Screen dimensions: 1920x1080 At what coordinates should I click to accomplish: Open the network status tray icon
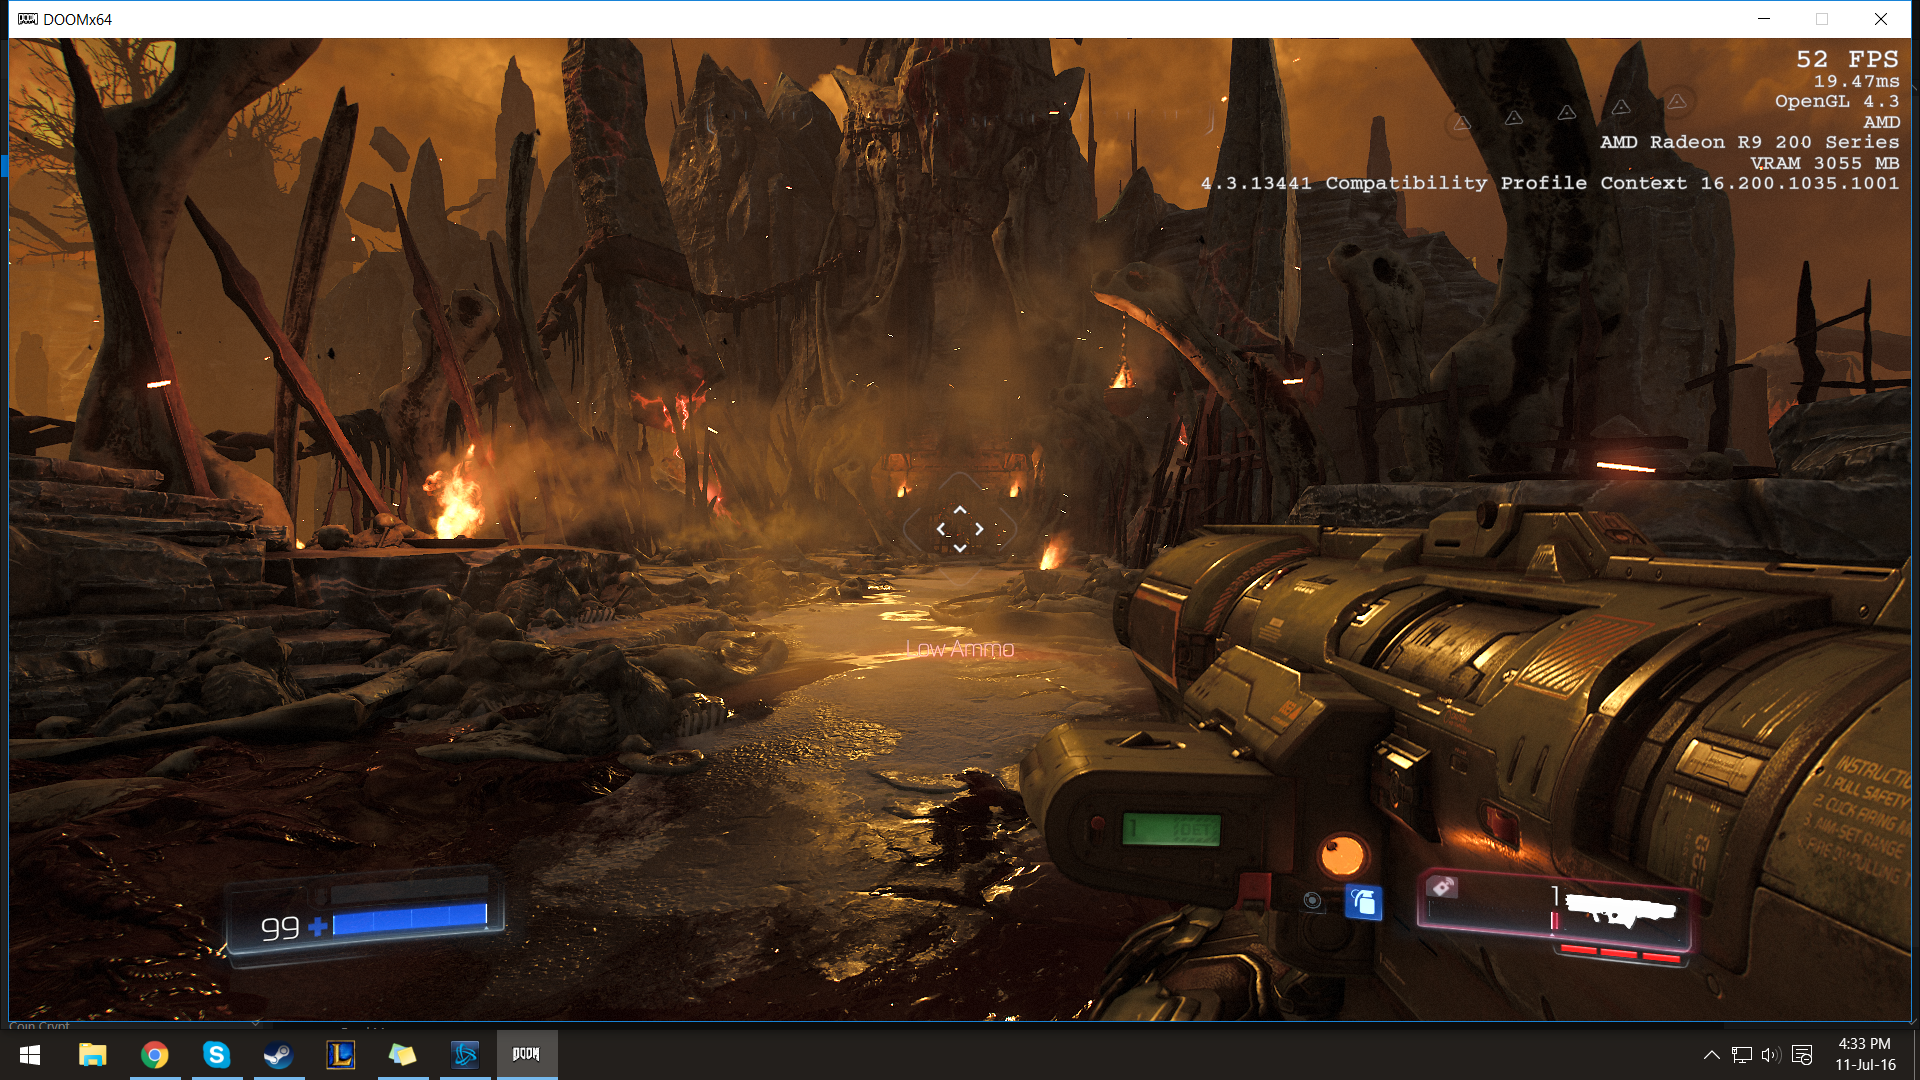(x=1742, y=1055)
